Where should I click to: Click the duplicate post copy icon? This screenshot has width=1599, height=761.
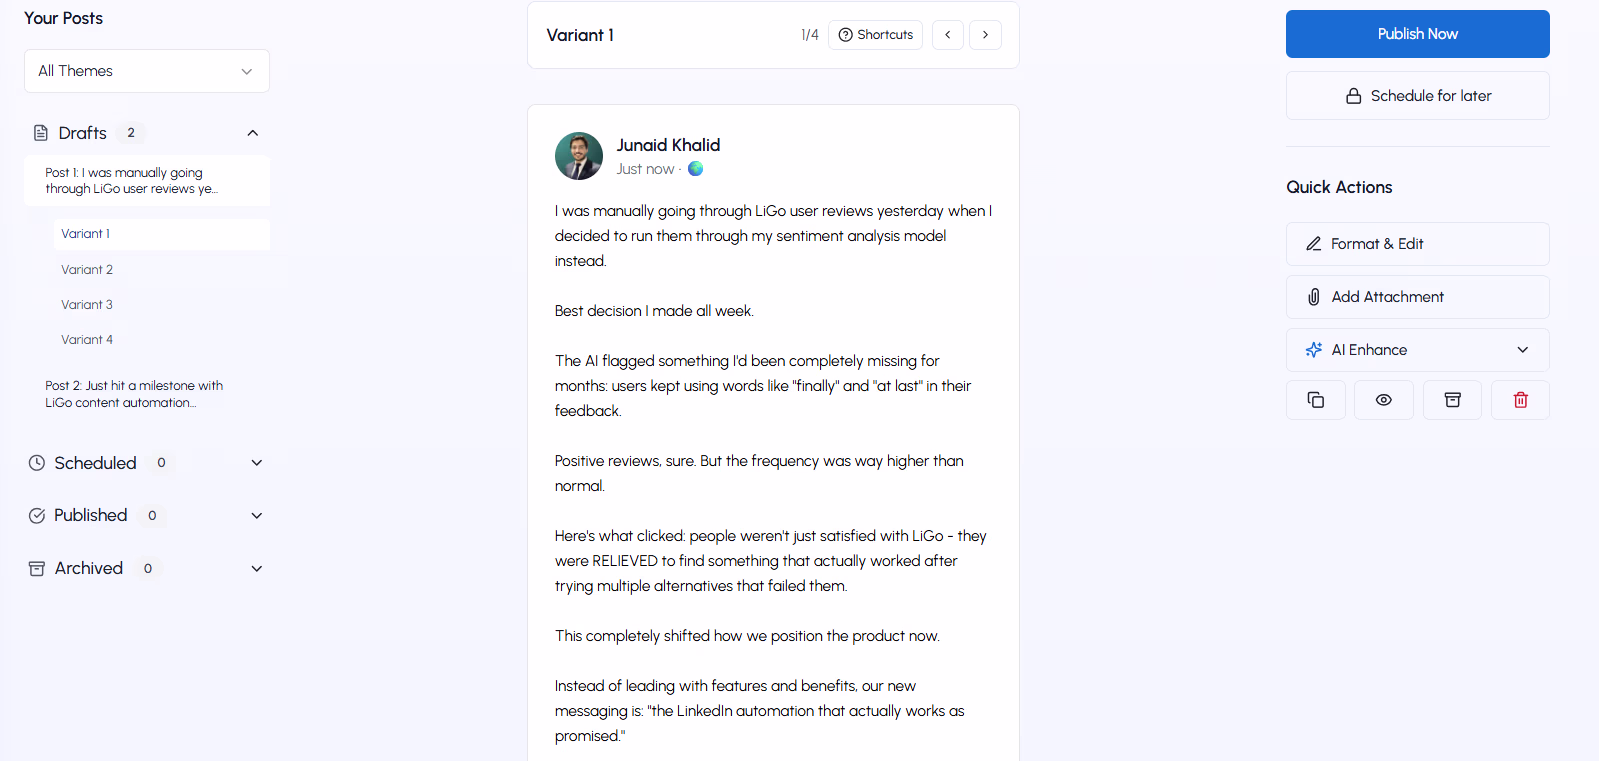point(1315,399)
